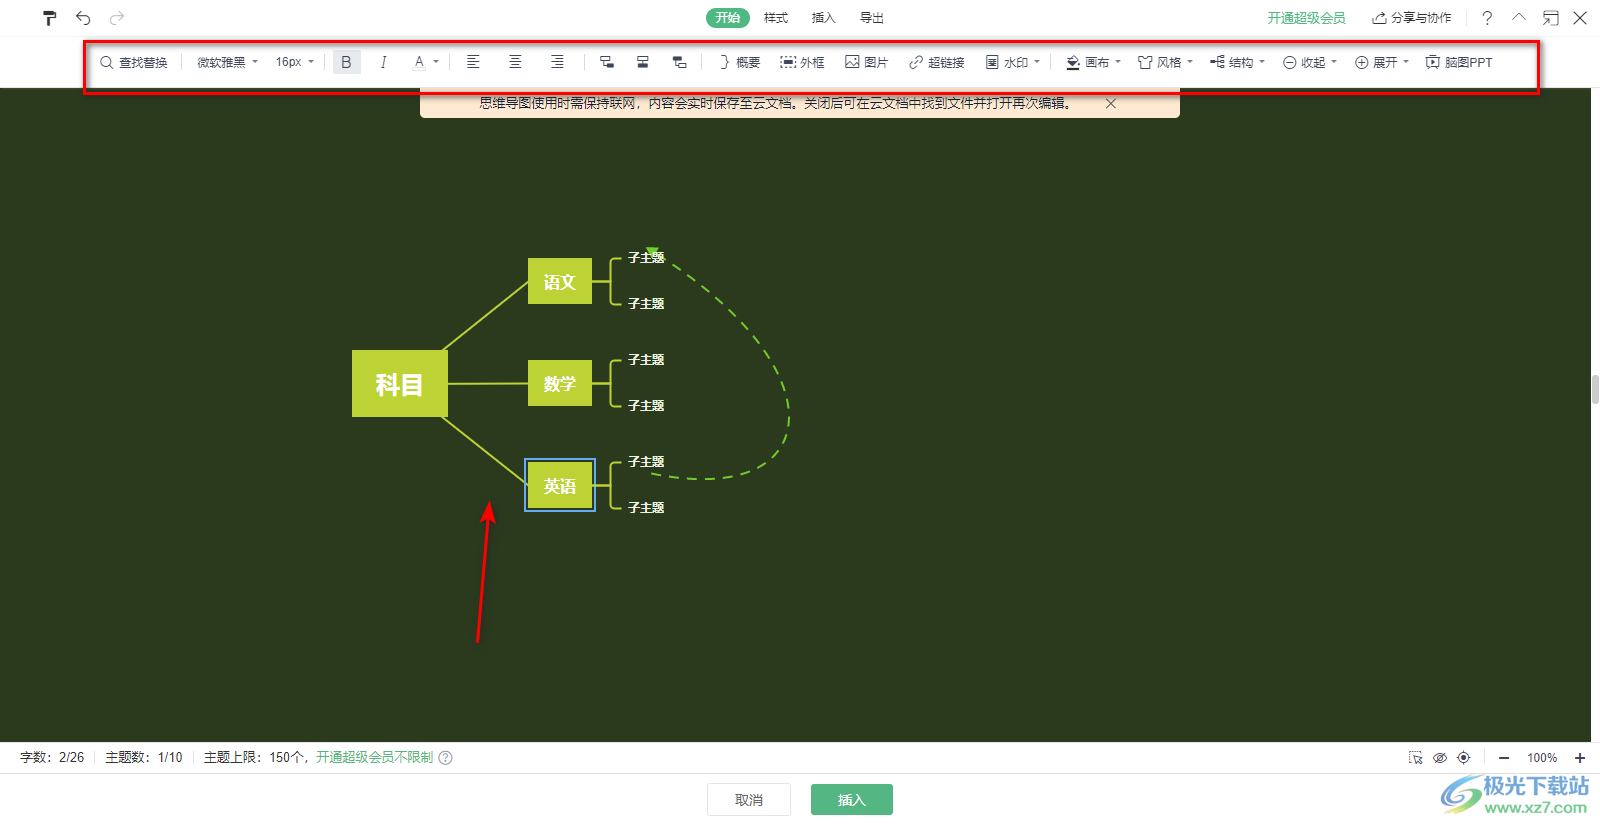Open 脑图PPT presentation mode

(x=1459, y=62)
